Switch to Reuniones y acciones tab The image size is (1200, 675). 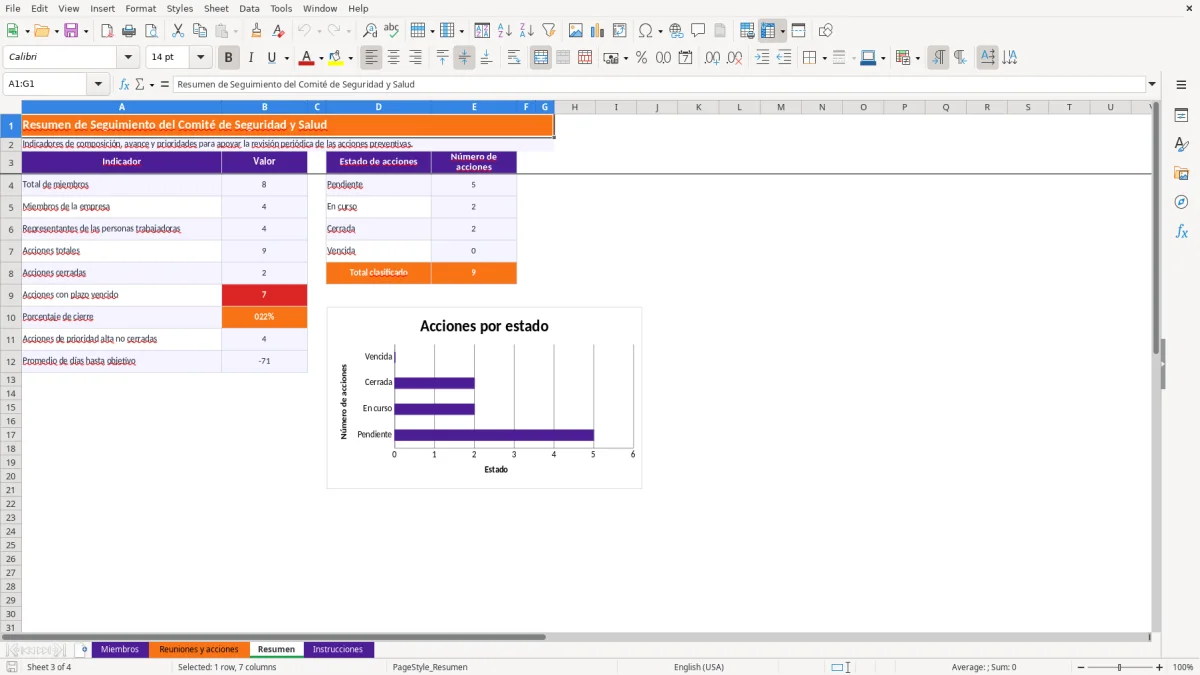point(199,649)
